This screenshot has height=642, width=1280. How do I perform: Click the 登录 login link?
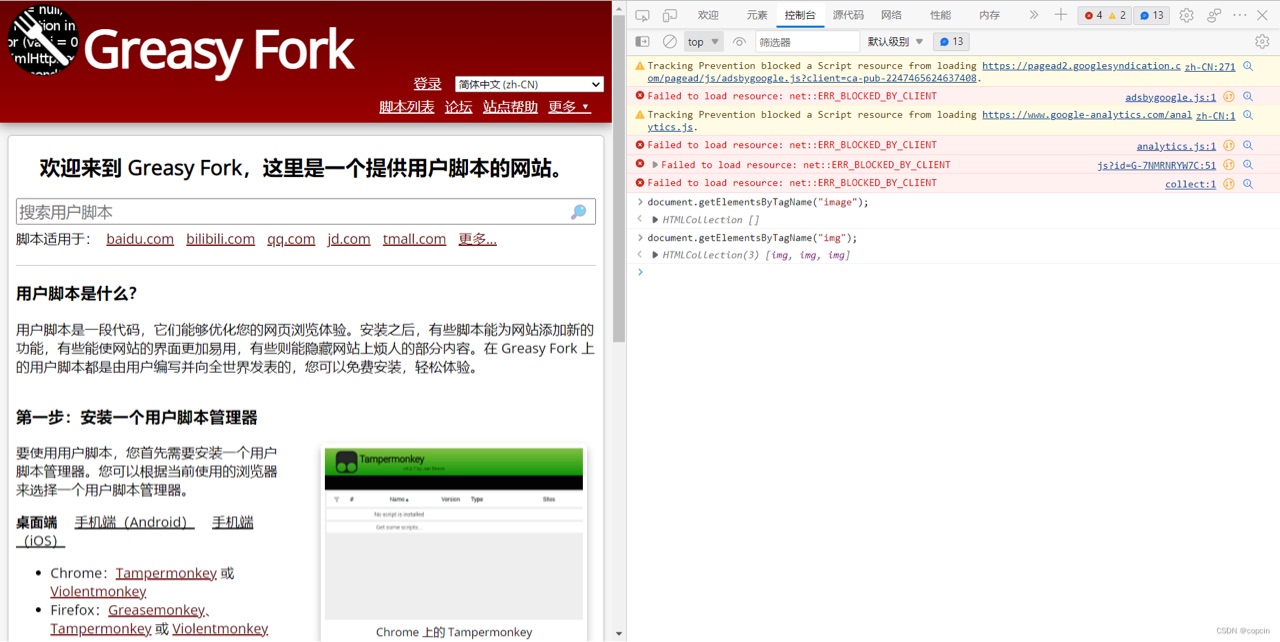427,84
